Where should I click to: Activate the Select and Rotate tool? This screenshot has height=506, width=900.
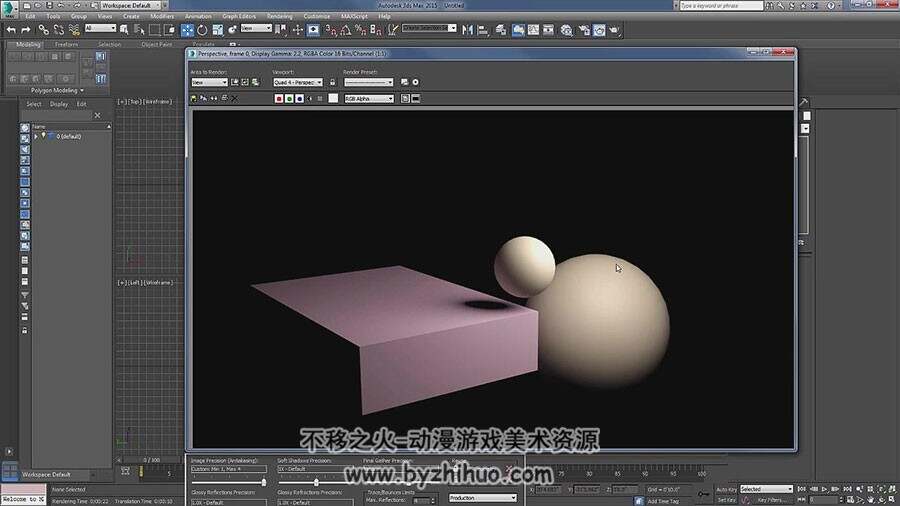[x=202, y=30]
